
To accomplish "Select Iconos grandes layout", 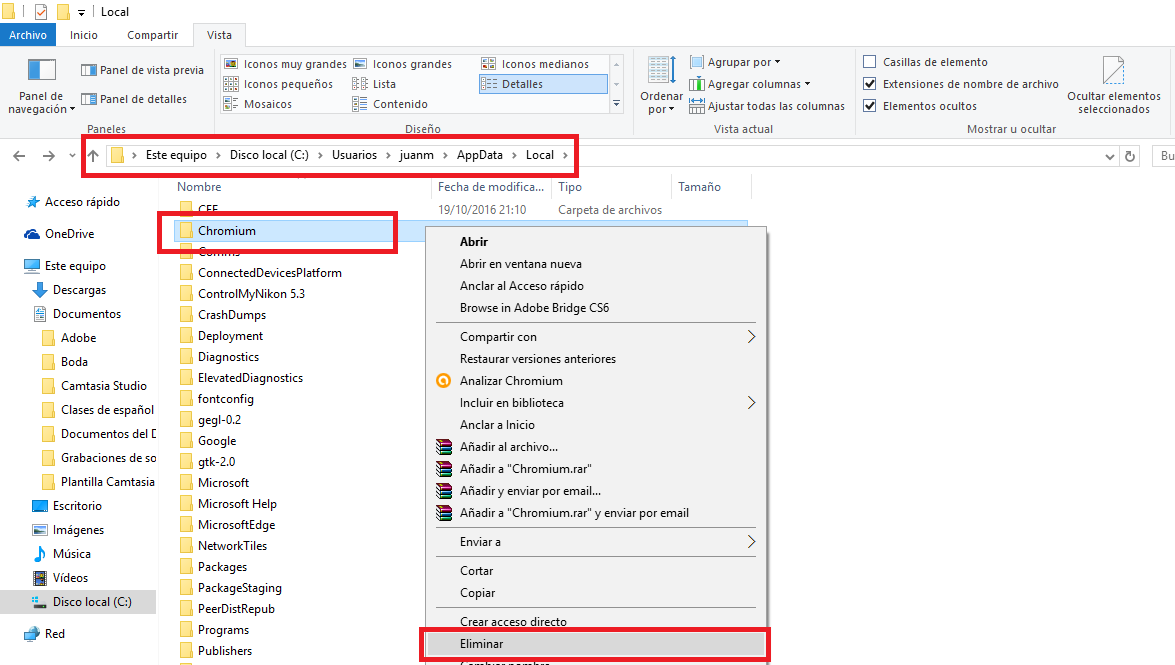I will 403,64.
